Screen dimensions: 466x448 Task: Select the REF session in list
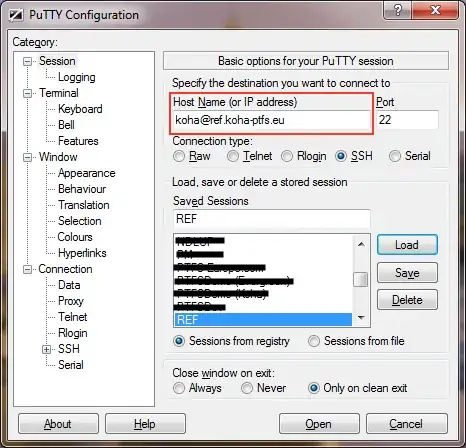tap(263, 320)
